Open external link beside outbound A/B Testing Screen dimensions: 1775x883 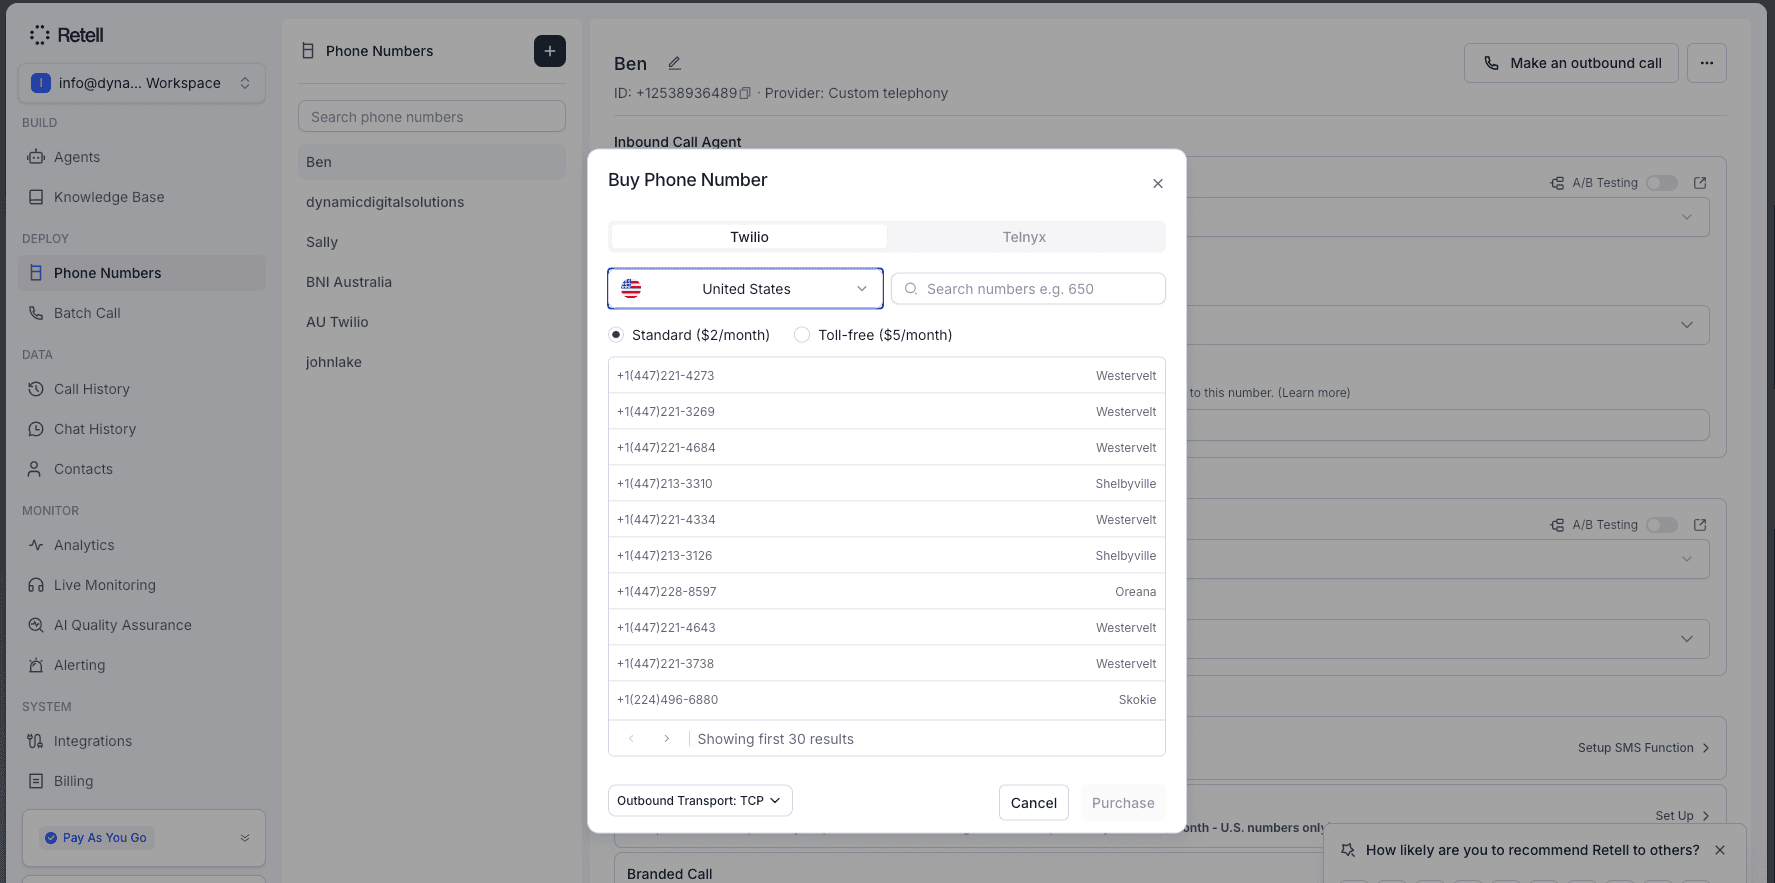click(x=1700, y=525)
